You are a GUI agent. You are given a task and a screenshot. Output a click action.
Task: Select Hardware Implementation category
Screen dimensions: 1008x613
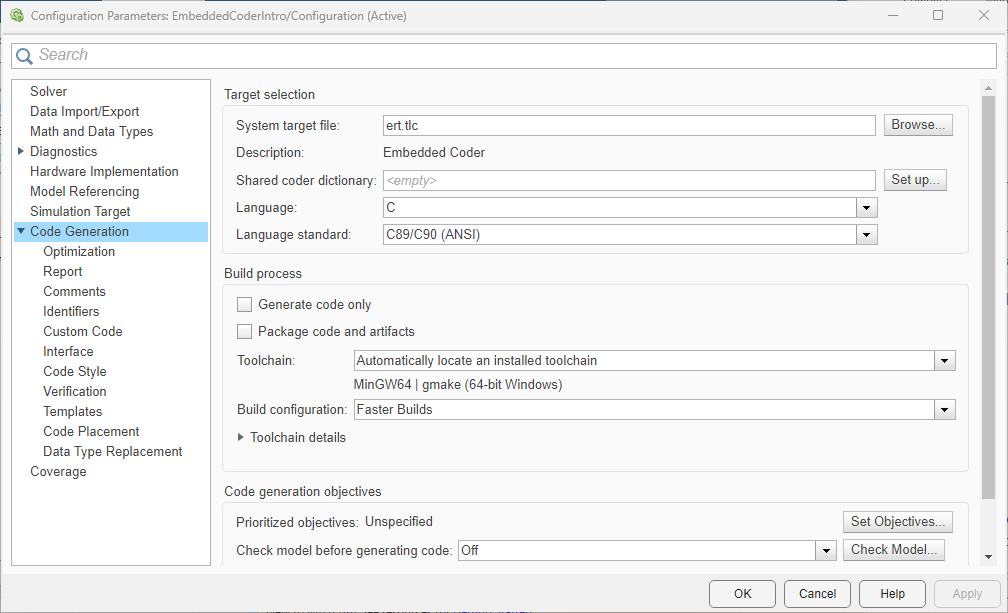pyautogui.click(x=104, y=171)
